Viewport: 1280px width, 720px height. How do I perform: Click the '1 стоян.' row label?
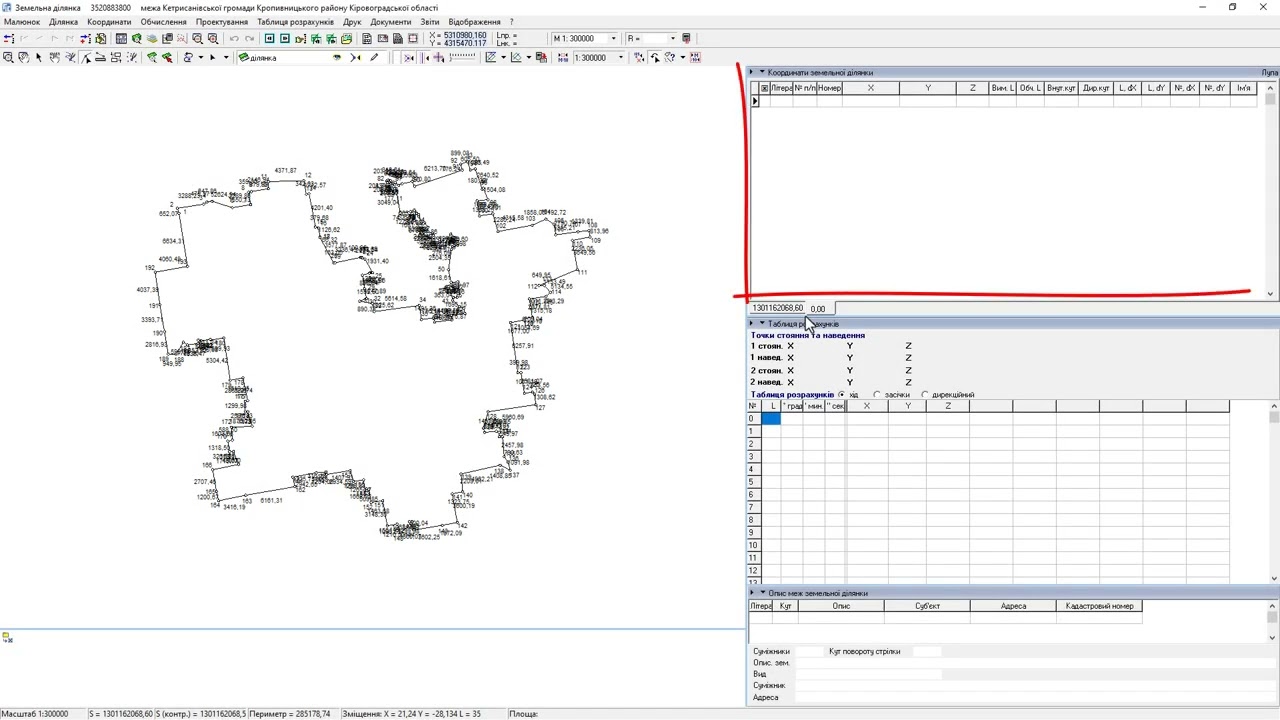767,346
